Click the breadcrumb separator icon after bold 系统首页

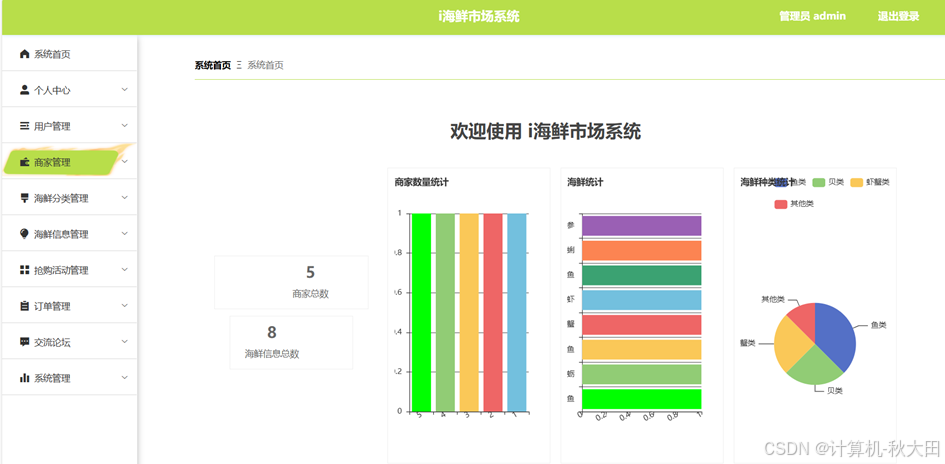[x=239, y=65]
